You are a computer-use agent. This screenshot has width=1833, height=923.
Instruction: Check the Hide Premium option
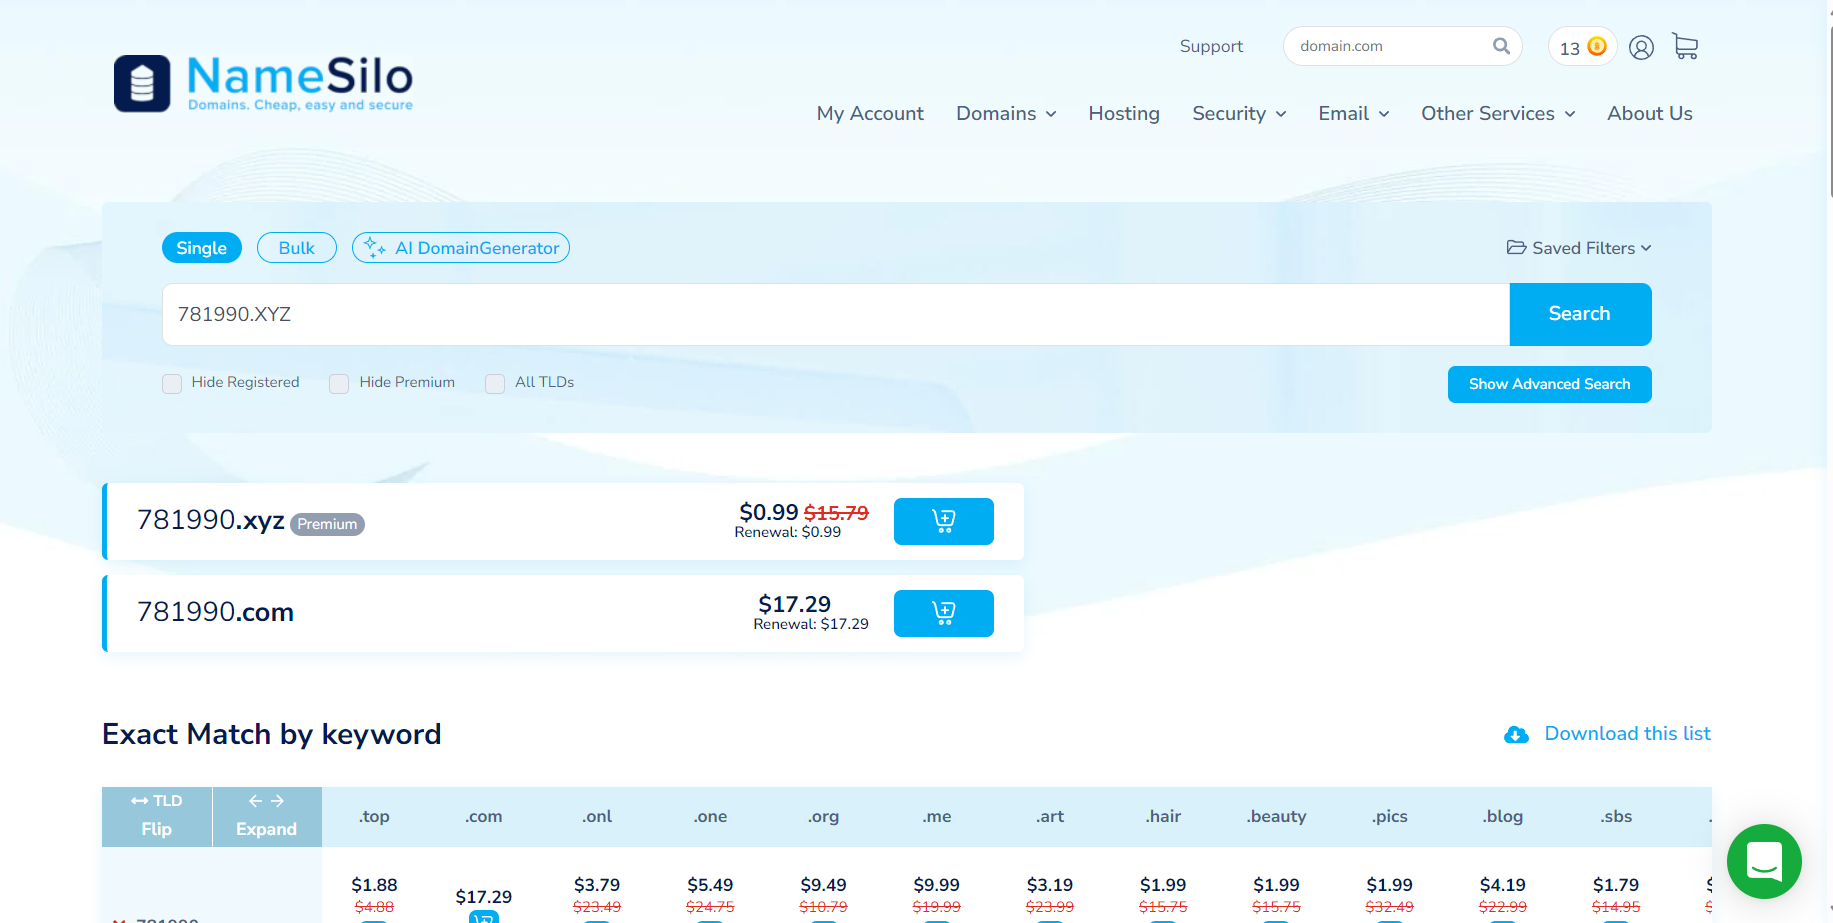point(340,383)
